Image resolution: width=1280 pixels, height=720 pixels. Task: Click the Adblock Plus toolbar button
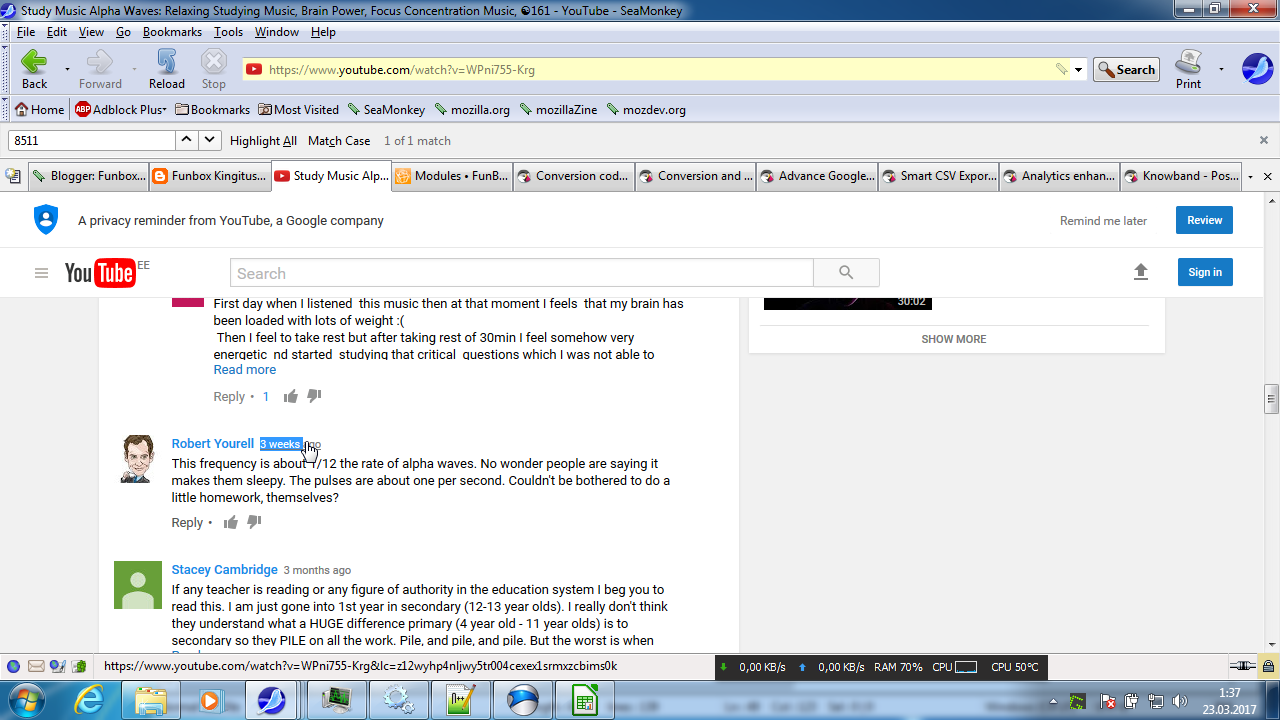pyautogui.click(x=121, y=110)
